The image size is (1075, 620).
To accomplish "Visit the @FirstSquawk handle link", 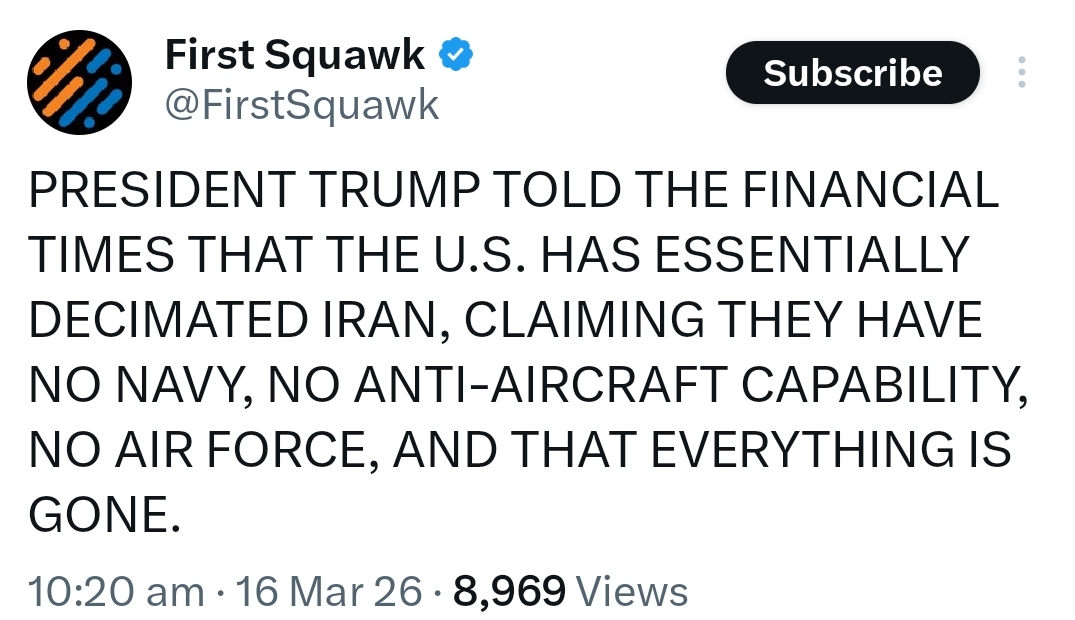I will (x=301, y=103).
